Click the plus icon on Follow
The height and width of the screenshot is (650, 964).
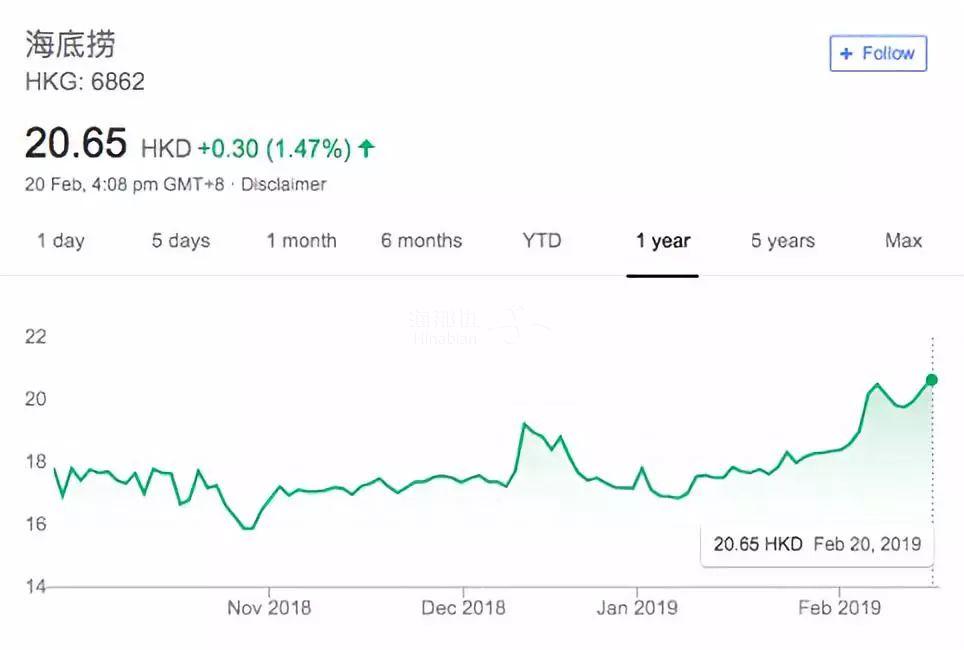[x=846, y=53]
